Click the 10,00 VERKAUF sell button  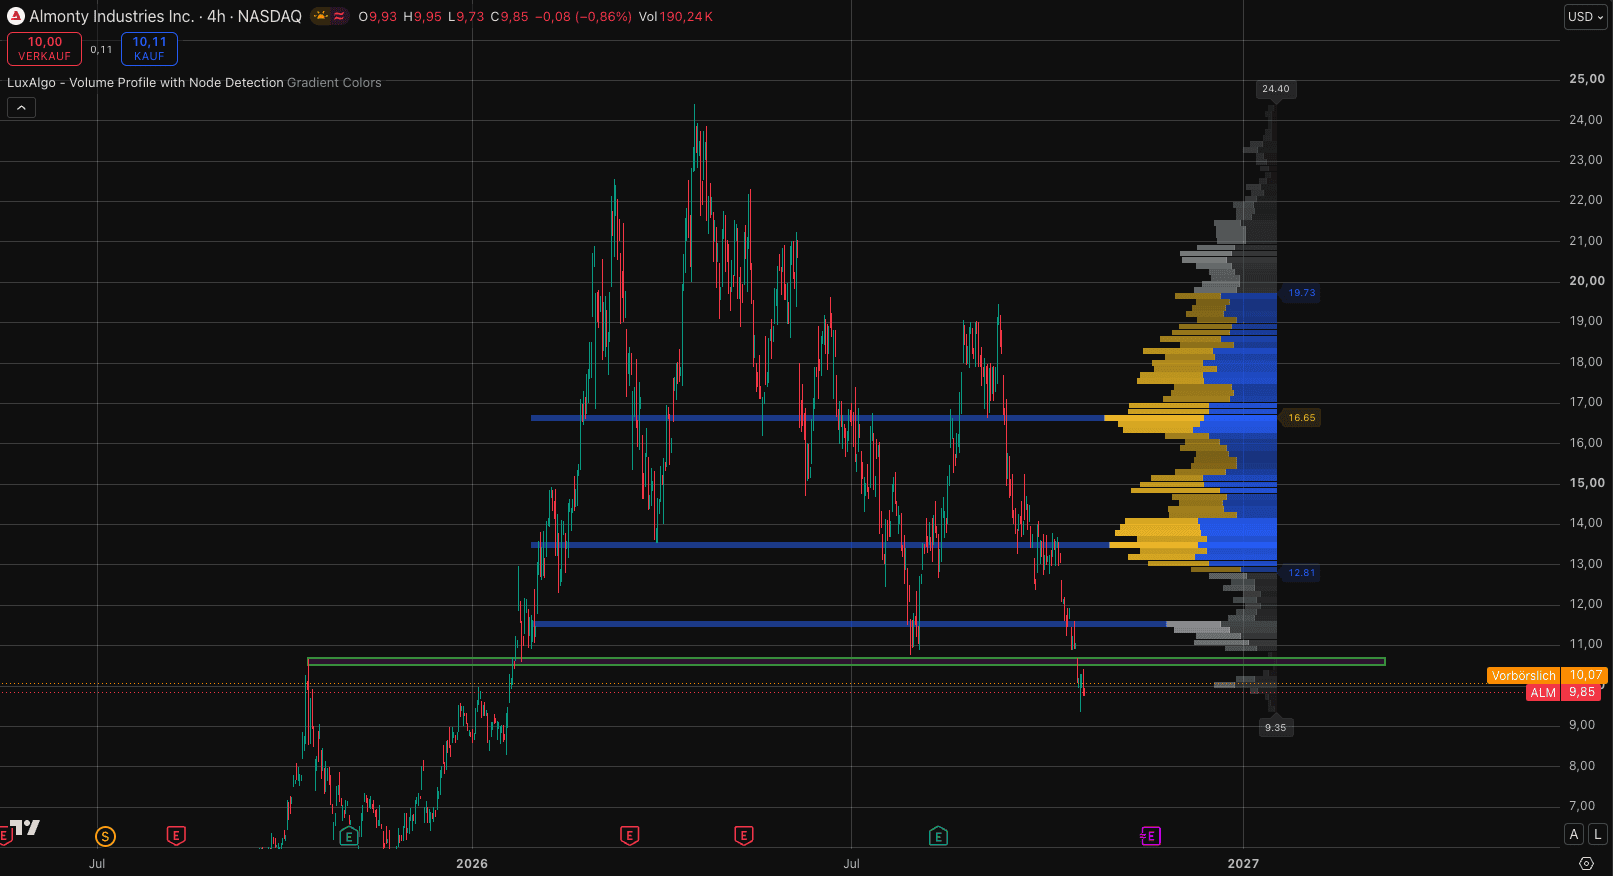44,49
